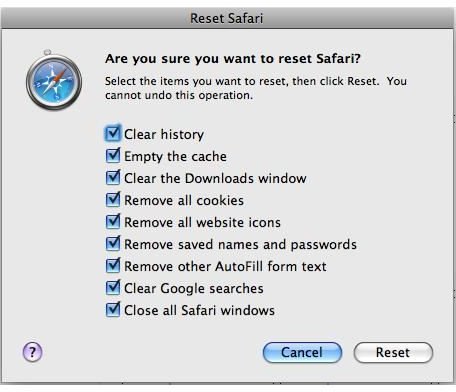
Task: Click the Cancel button
Action: point(302,352)
